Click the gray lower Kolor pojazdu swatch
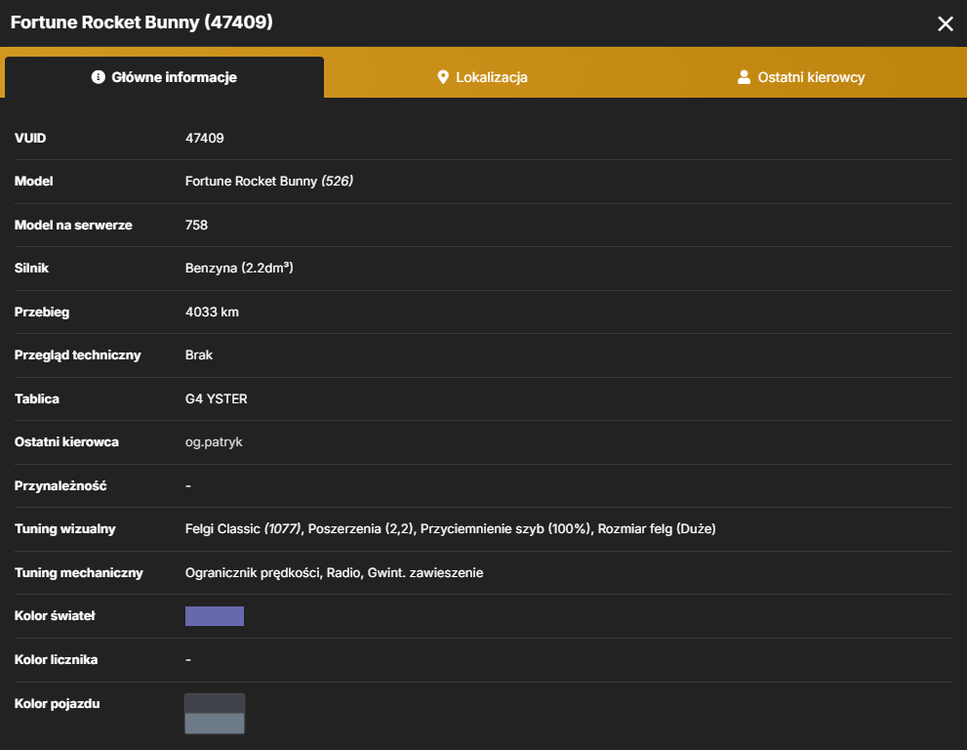Image resolution: width=967 pixels, height=750 pixels. click(215, 723)
